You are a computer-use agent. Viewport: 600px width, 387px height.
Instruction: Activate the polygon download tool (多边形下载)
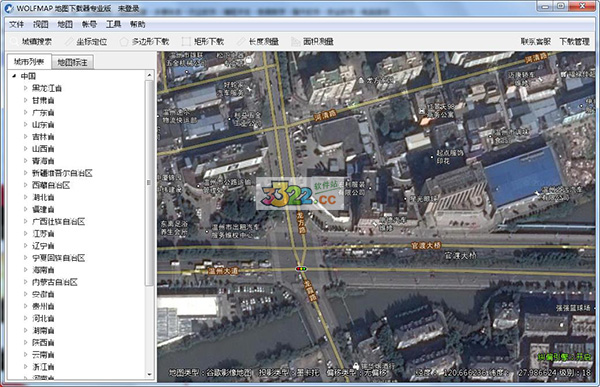point(145,41)
